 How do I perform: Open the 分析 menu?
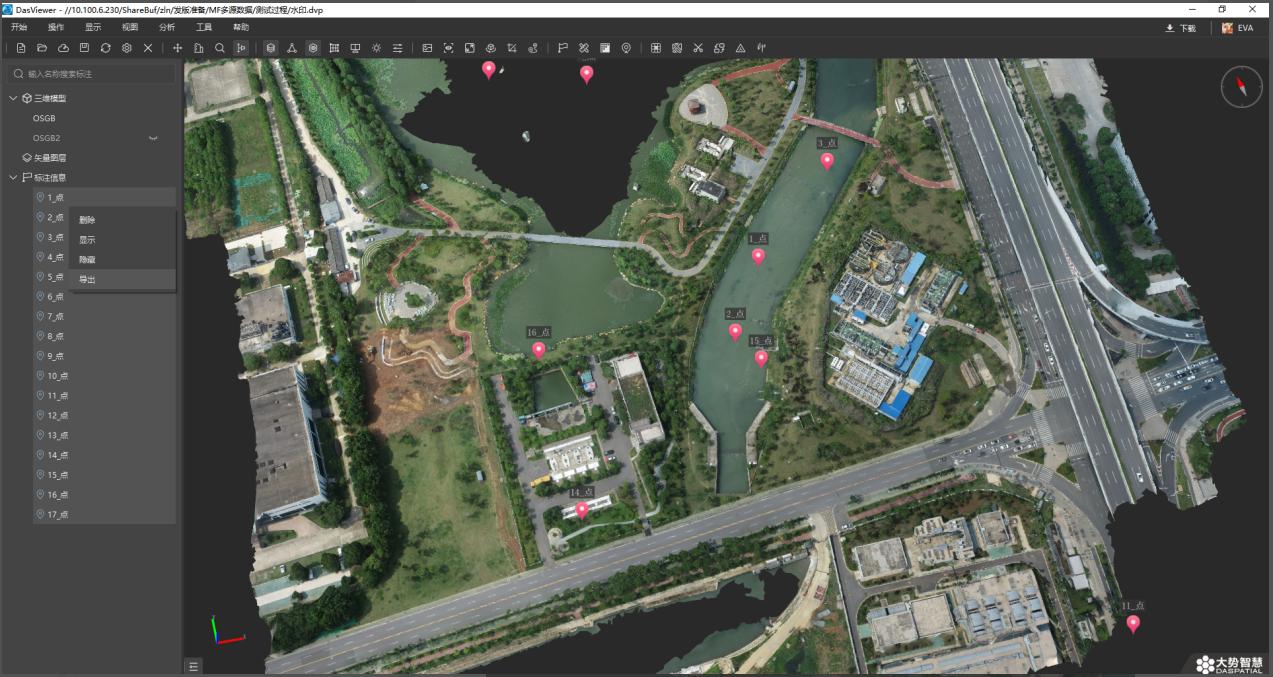[x=167, y=27]
